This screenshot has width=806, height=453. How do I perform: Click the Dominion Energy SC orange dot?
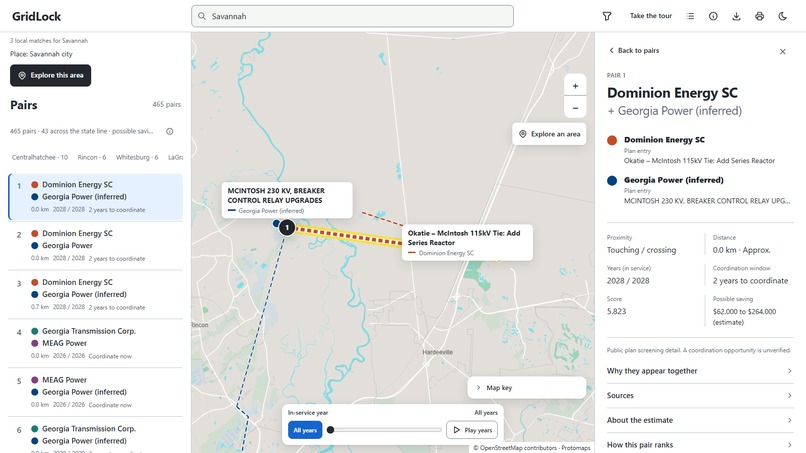click(x=612, y=140)
